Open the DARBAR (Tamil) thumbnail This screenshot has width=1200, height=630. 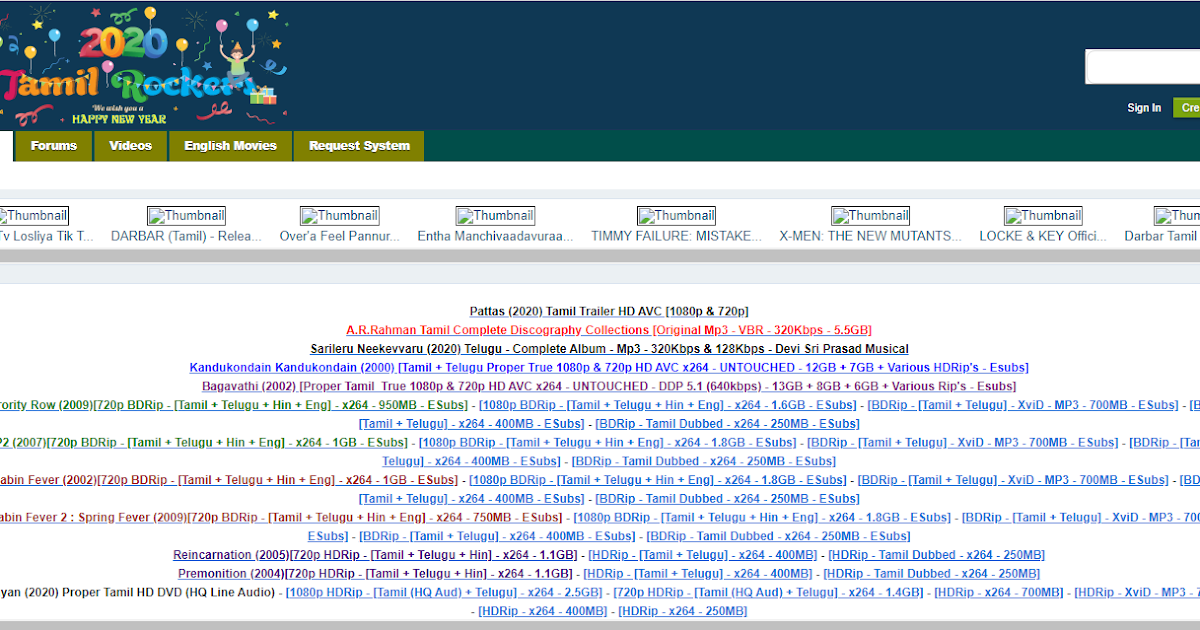(186, 215)
